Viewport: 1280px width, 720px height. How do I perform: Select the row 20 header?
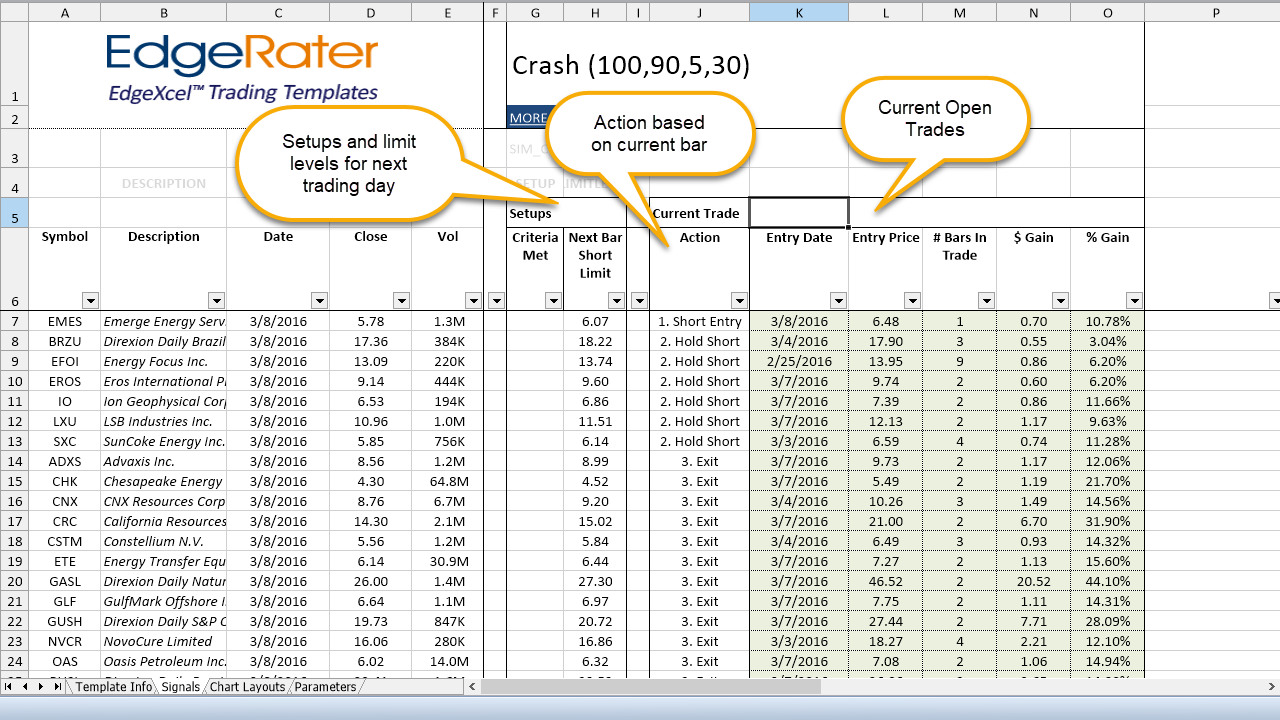(x=14, y=581)
